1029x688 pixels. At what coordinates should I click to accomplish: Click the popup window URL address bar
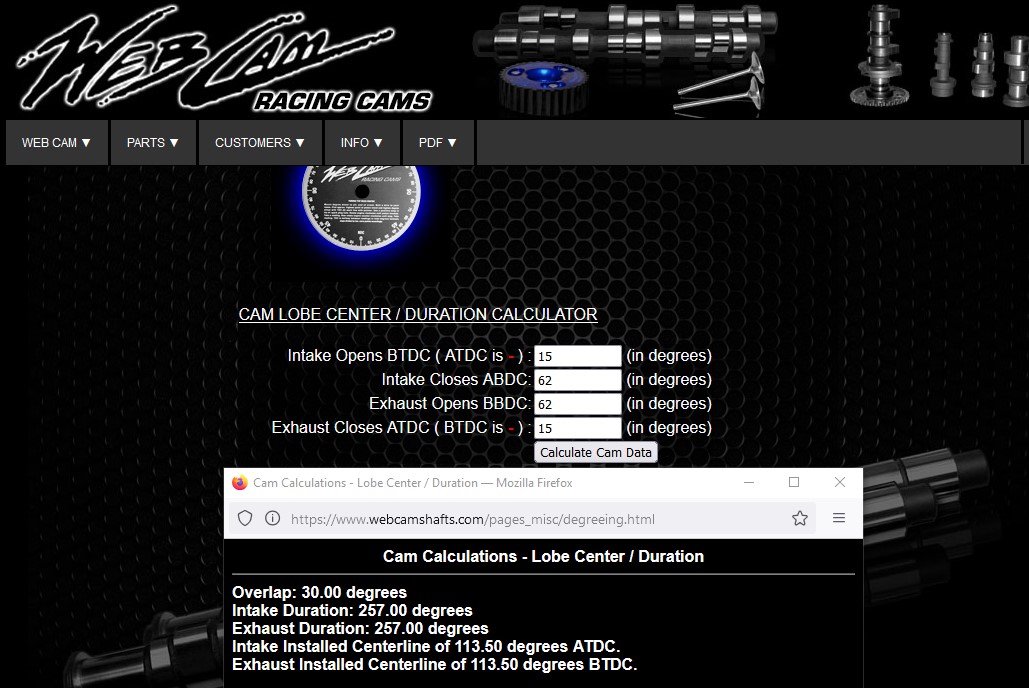[x=530, y=519]
